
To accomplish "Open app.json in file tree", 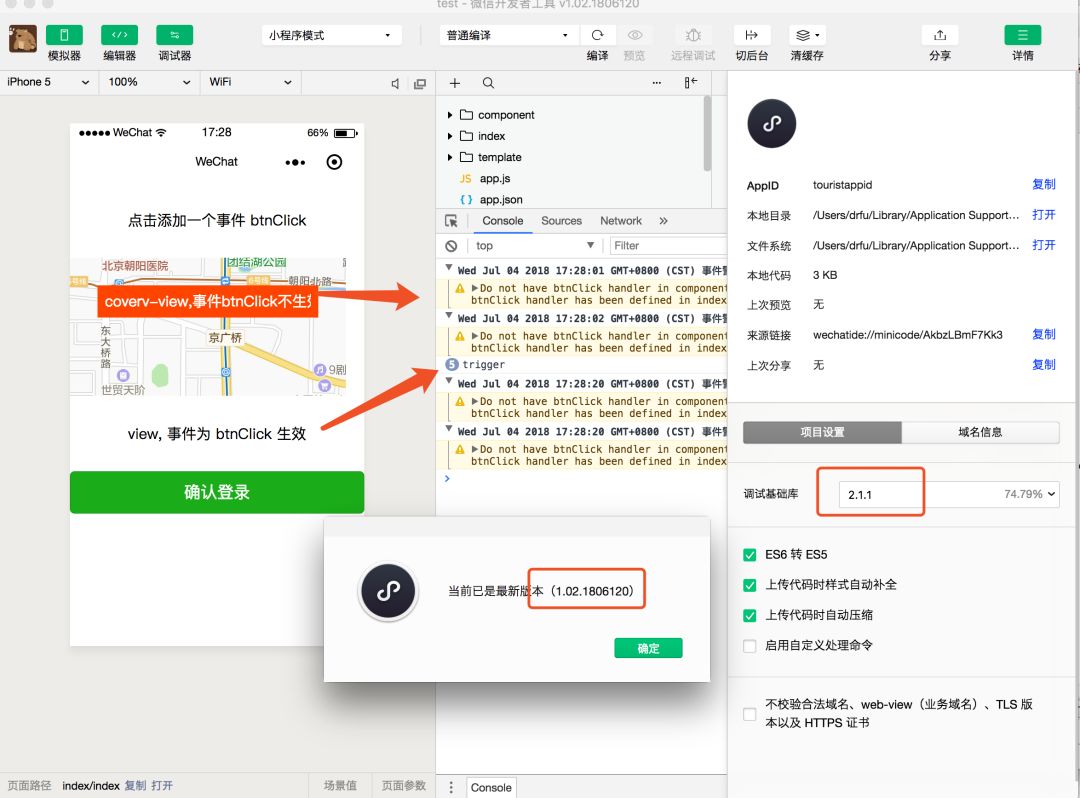I will [x=501, y=200].
